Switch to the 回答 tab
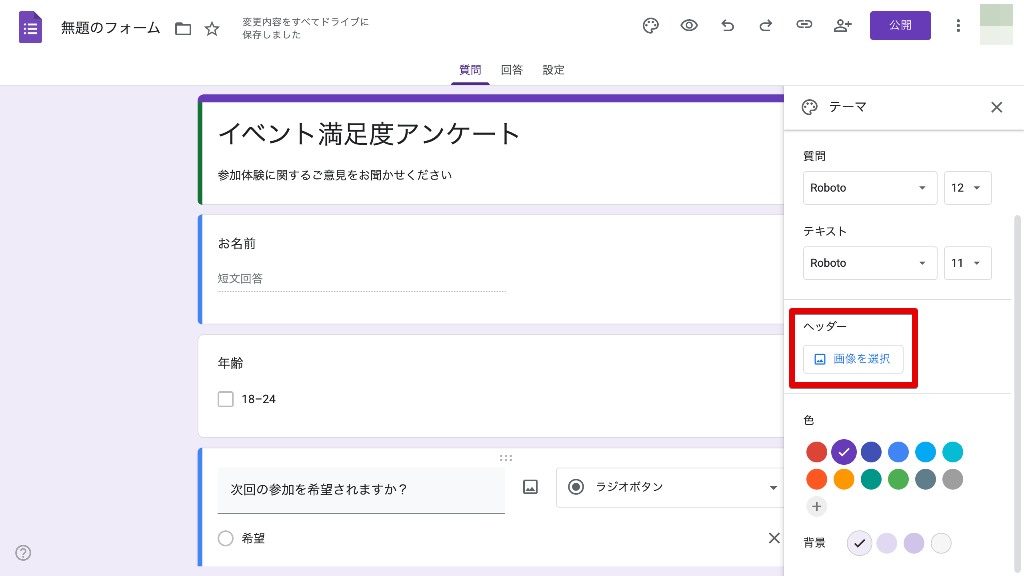 (512, 70)
